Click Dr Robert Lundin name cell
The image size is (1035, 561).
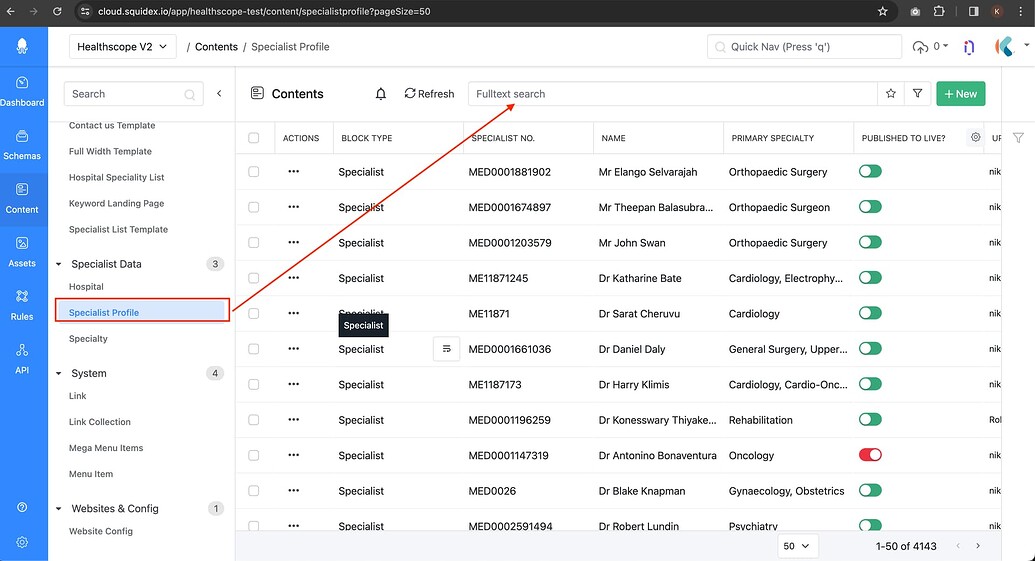tap(639, 526)
